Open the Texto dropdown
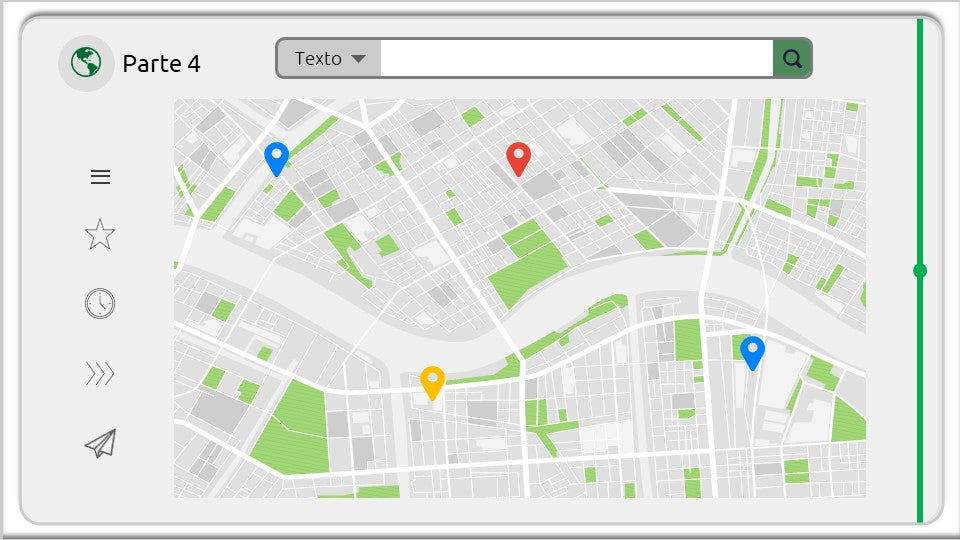The image size is (960, 540). pyautogui.click(x=329, y=59)
